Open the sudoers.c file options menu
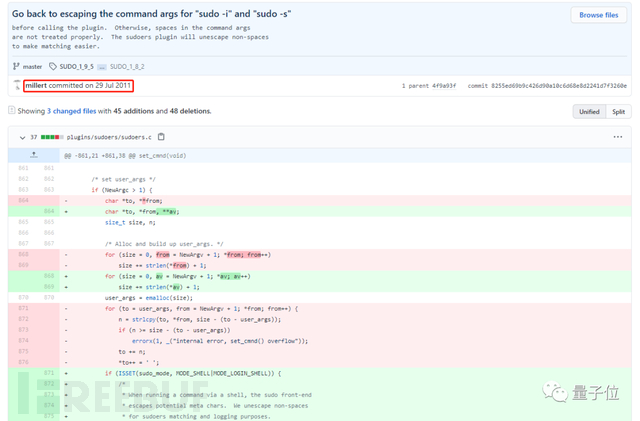The height and width of the screenshot is (421, 640). point(618,137)
